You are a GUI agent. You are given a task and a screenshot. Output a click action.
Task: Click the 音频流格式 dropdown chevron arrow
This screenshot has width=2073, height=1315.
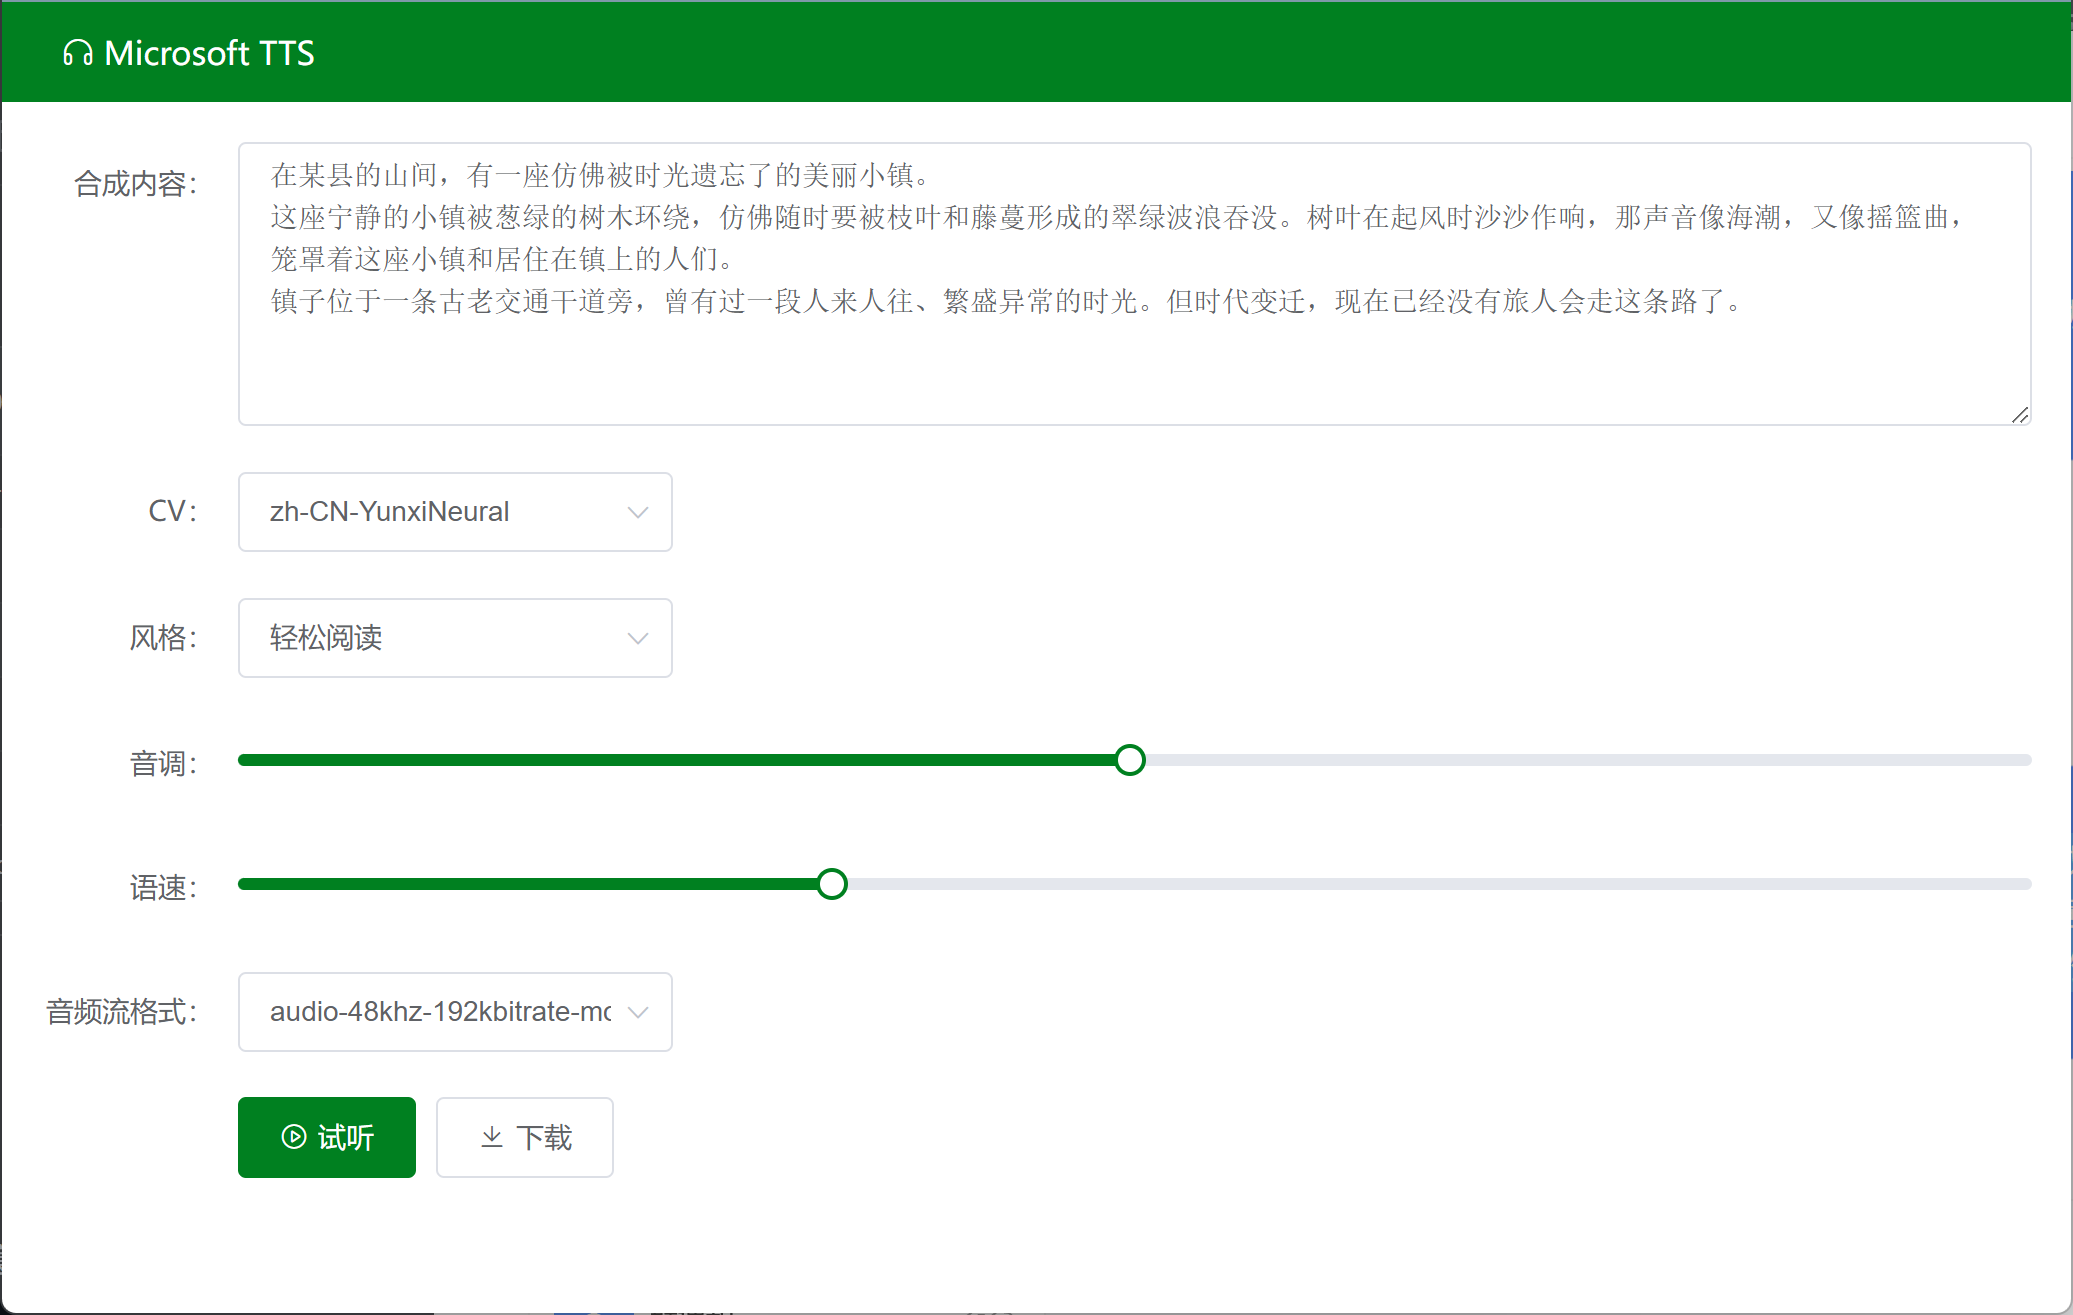(x=638, y=1012)
